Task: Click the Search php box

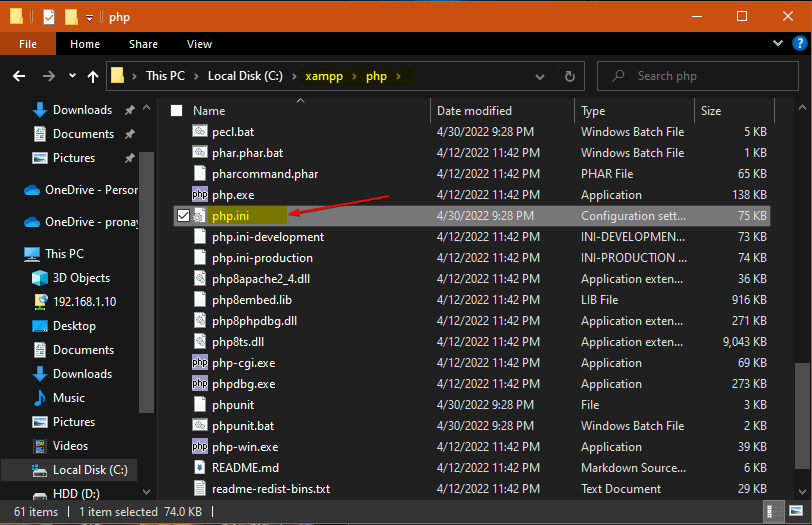Action: click(x=698, y=76)
